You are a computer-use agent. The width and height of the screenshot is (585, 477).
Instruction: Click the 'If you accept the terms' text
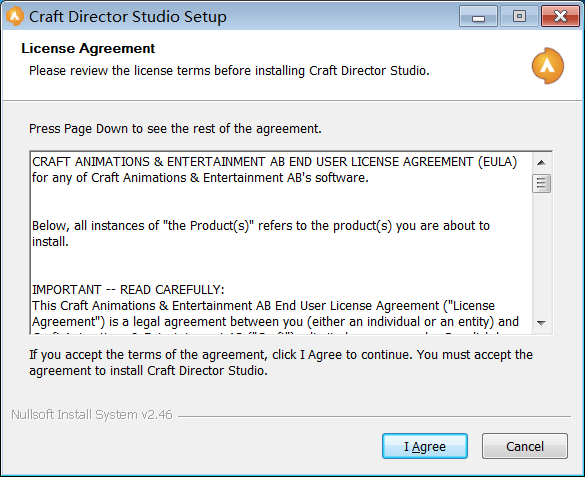click(281, 363)
